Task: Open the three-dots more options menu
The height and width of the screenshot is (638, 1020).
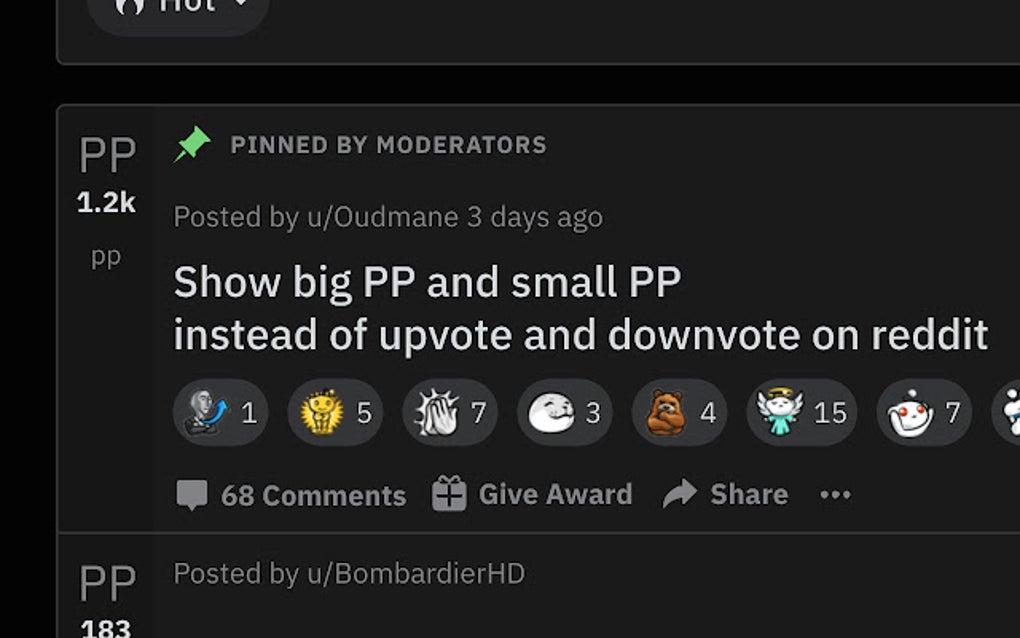Action: click(x=835, y=495)
